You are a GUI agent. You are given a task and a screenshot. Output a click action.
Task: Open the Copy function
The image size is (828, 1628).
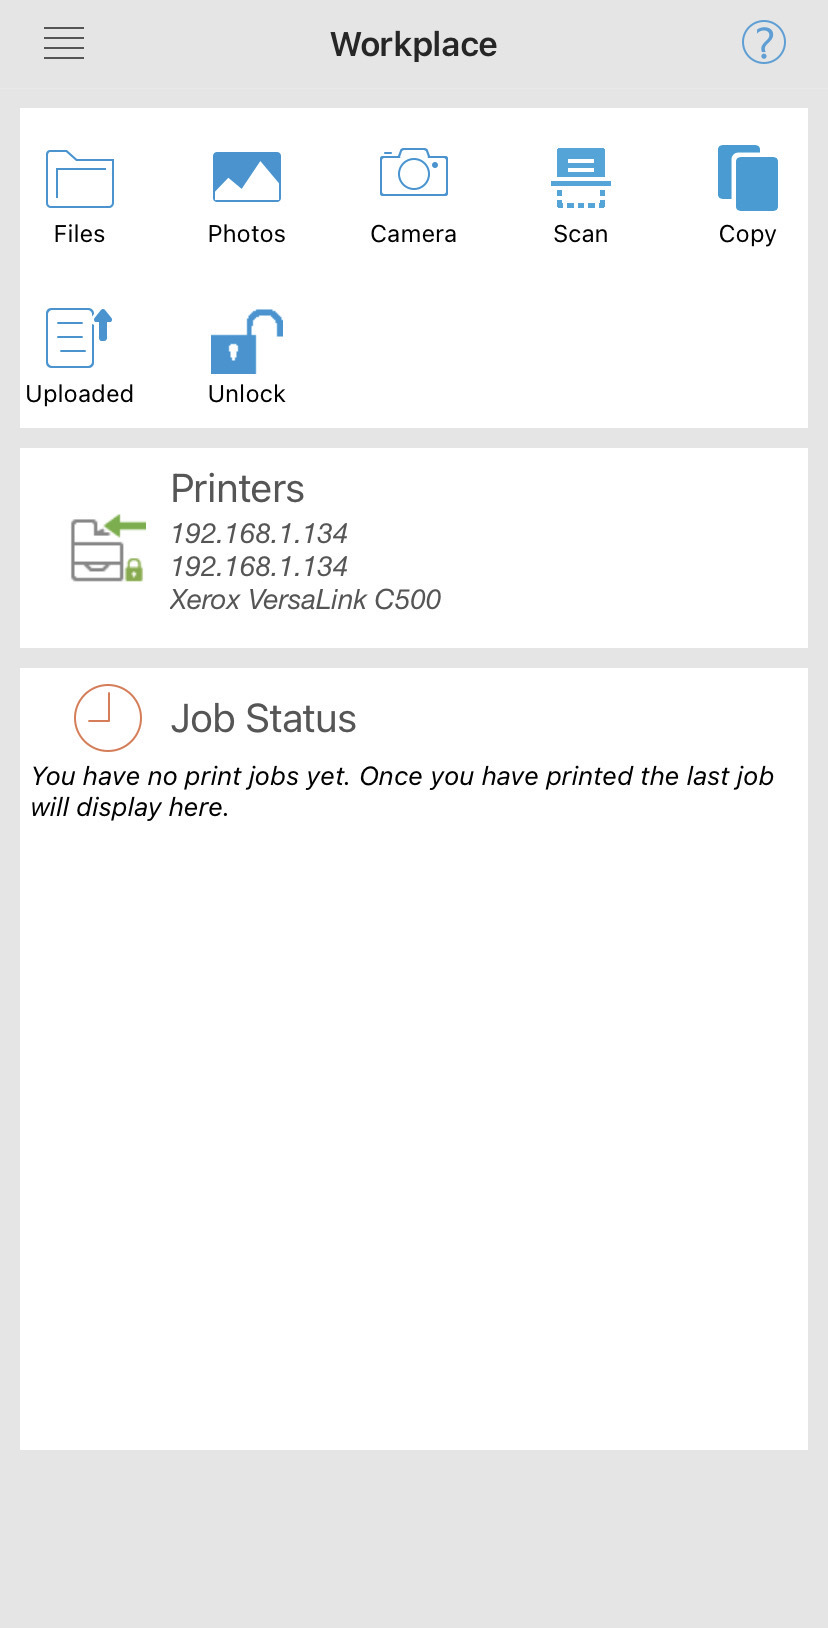pyautogui.click(x=748, y=179)
